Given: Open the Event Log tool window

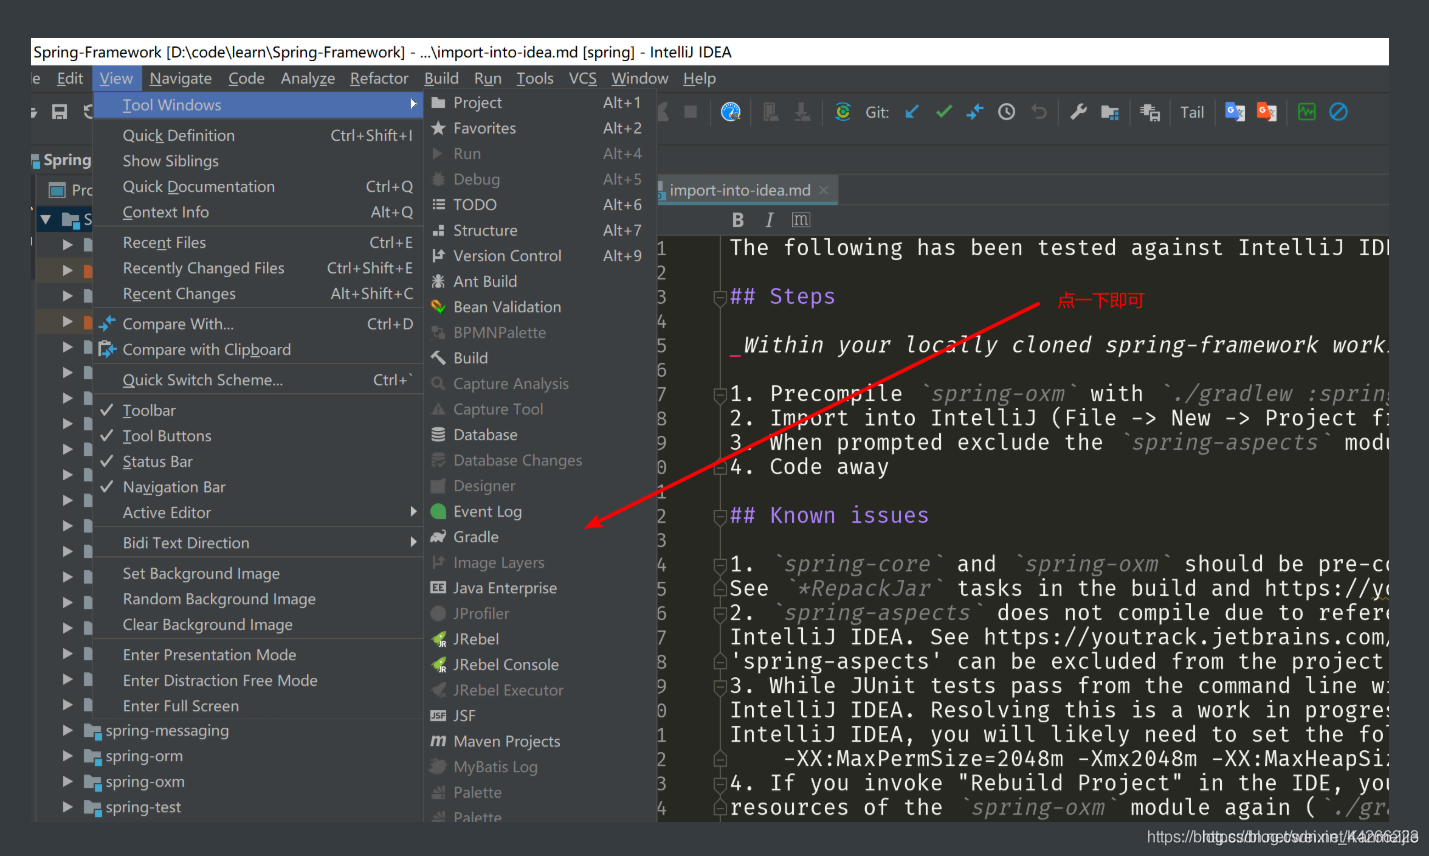Looking at the screenshot, I should click(540, 512).
